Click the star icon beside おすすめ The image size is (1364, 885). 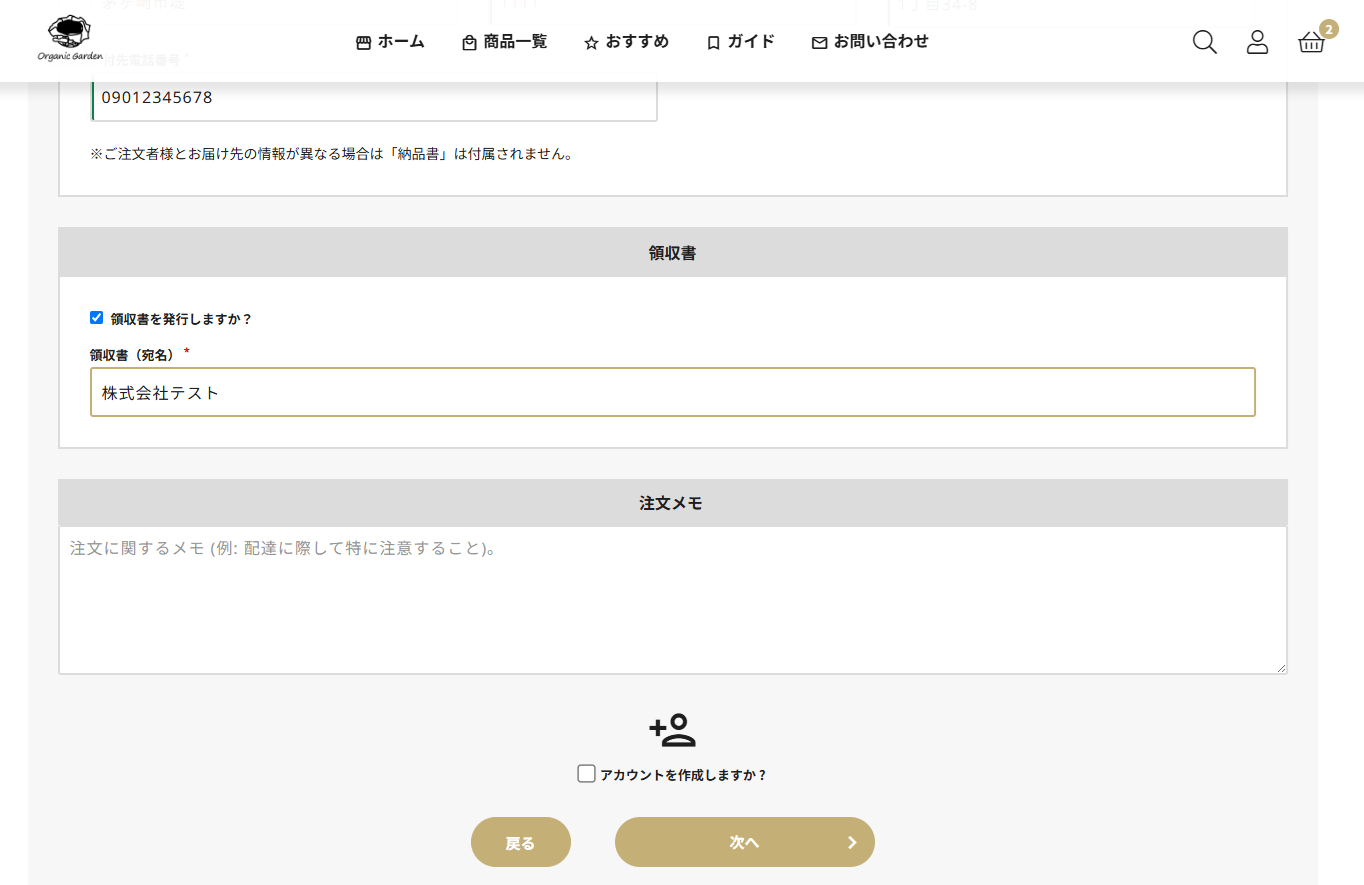coord(591,43)
